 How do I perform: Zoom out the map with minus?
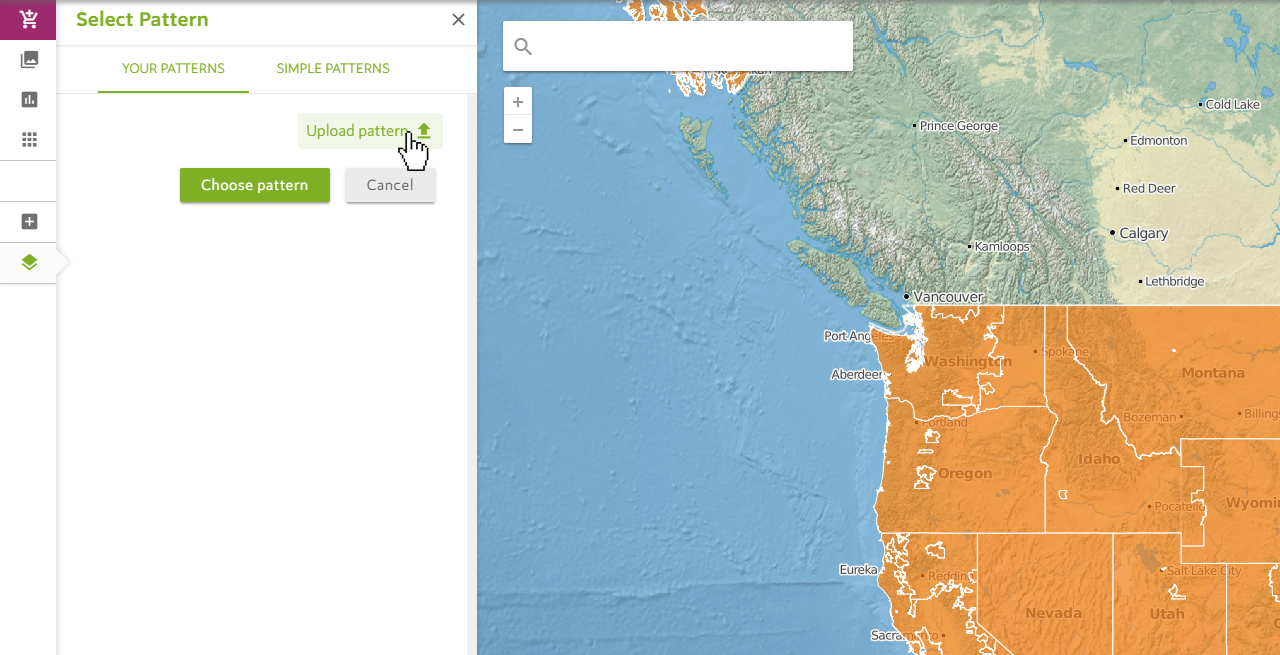pyautogui.click(x=518, y=129)
